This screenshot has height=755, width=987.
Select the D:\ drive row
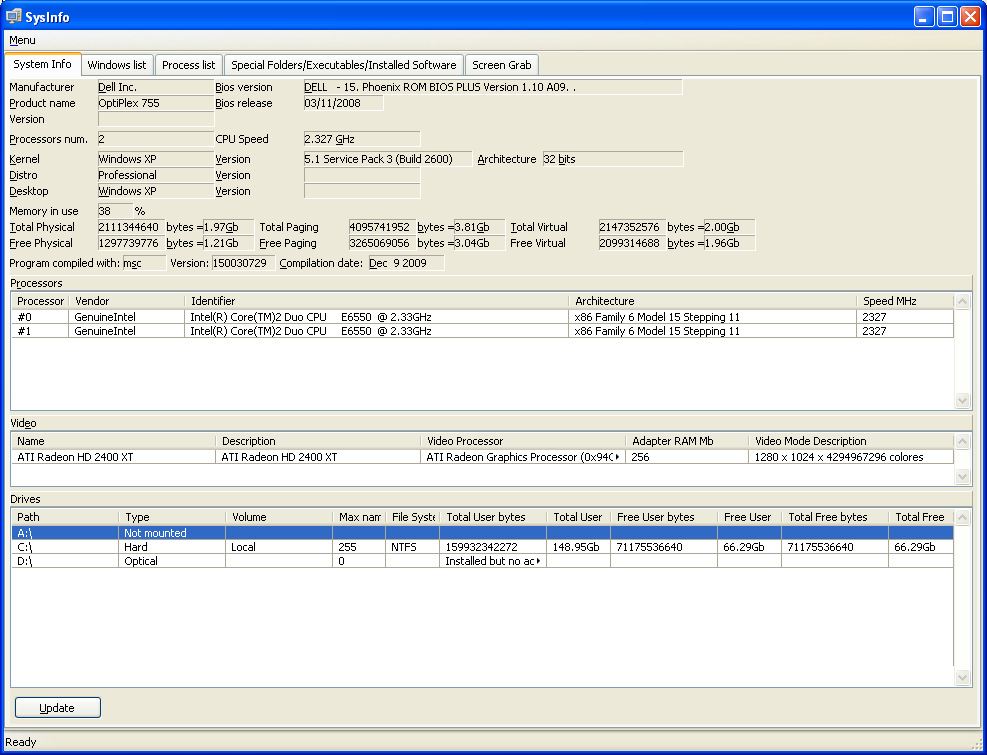click(x=482, y=560)
